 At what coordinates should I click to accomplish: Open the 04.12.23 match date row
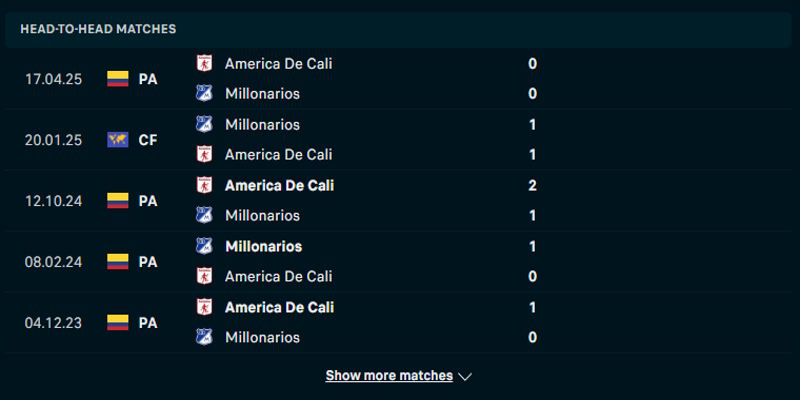[54, 323]
